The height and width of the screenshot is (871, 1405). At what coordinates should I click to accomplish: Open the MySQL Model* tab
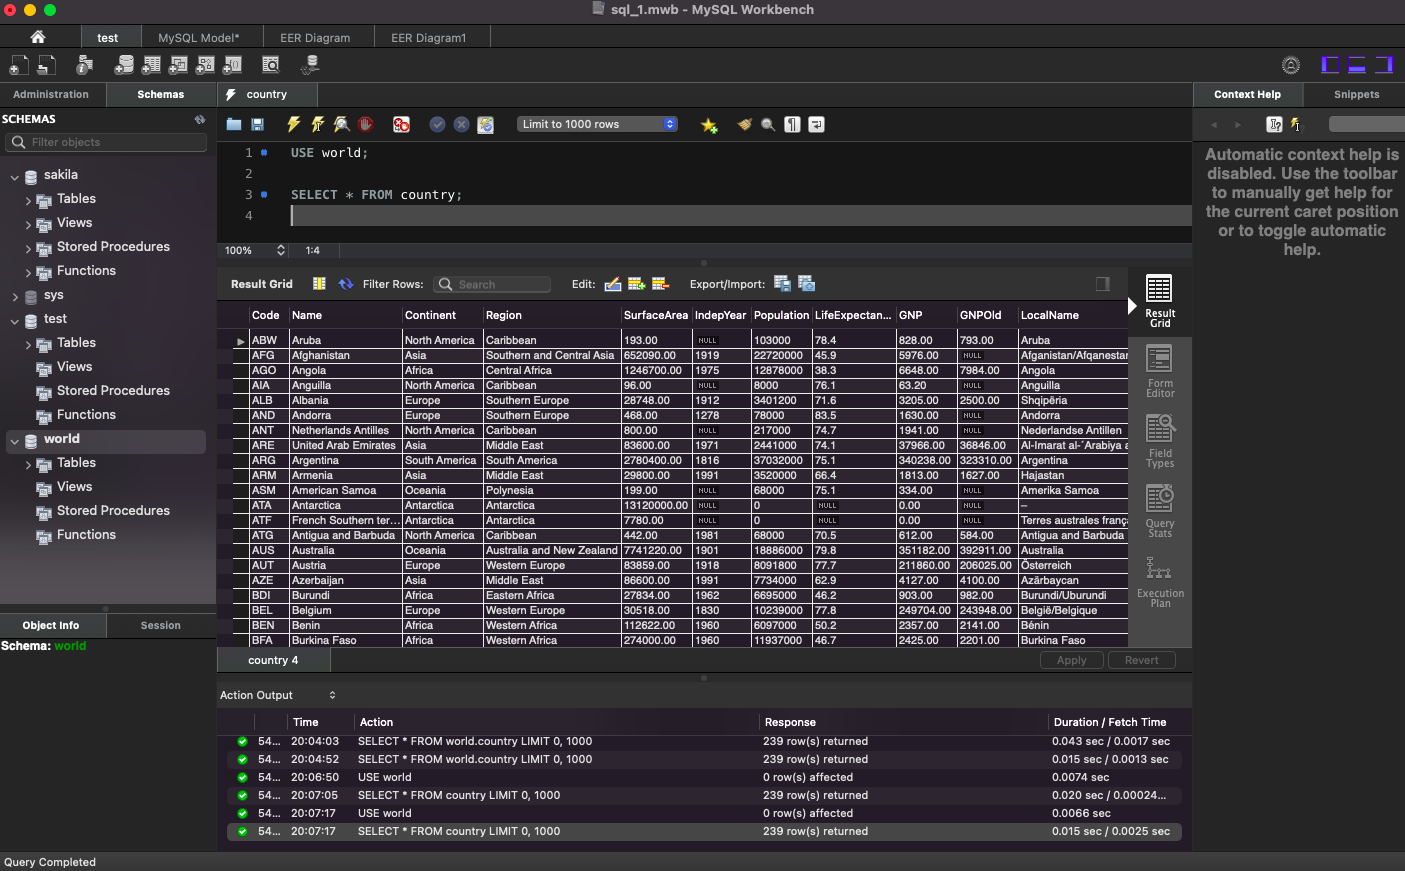pyautogui.click(x=199, y=38)
